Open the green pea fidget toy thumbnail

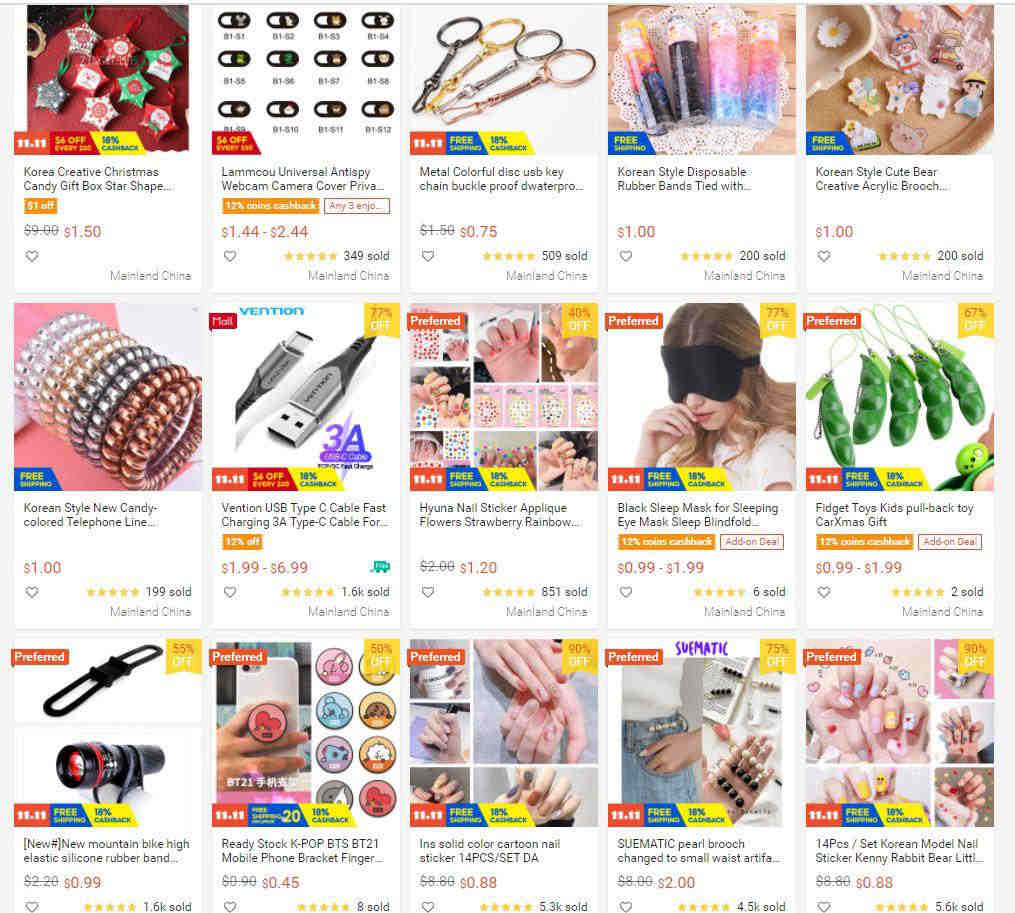[x=900, y=397]
